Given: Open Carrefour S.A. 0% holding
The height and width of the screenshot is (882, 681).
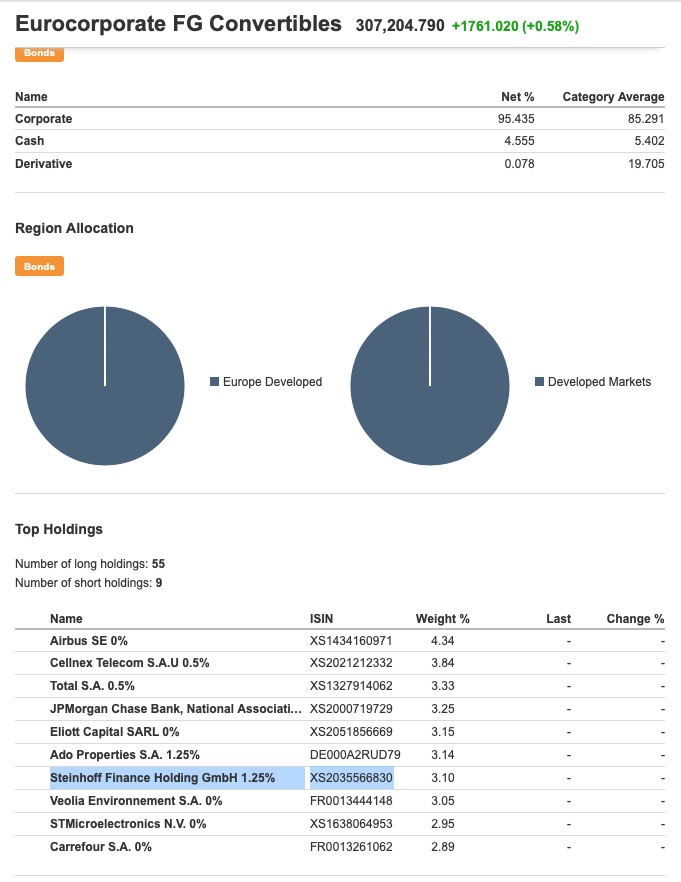Looking at the screenshot, I should 100,847.
